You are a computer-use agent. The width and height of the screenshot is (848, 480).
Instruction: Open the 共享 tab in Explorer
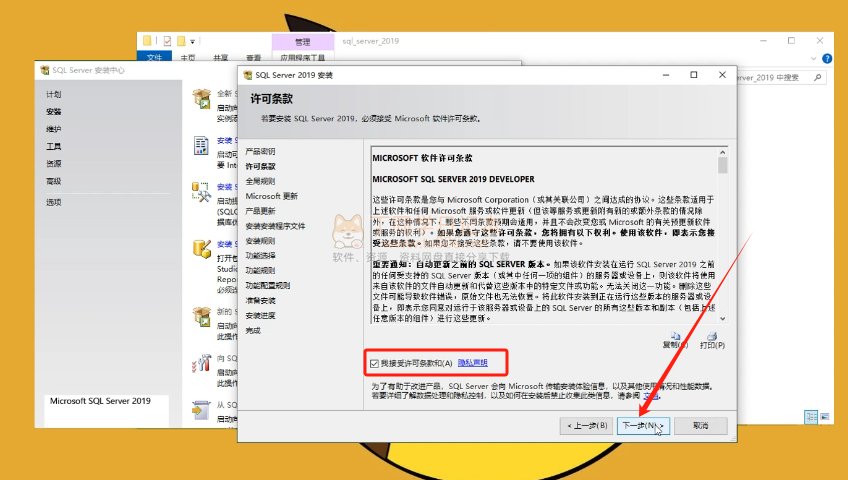(x=221, y=58)
